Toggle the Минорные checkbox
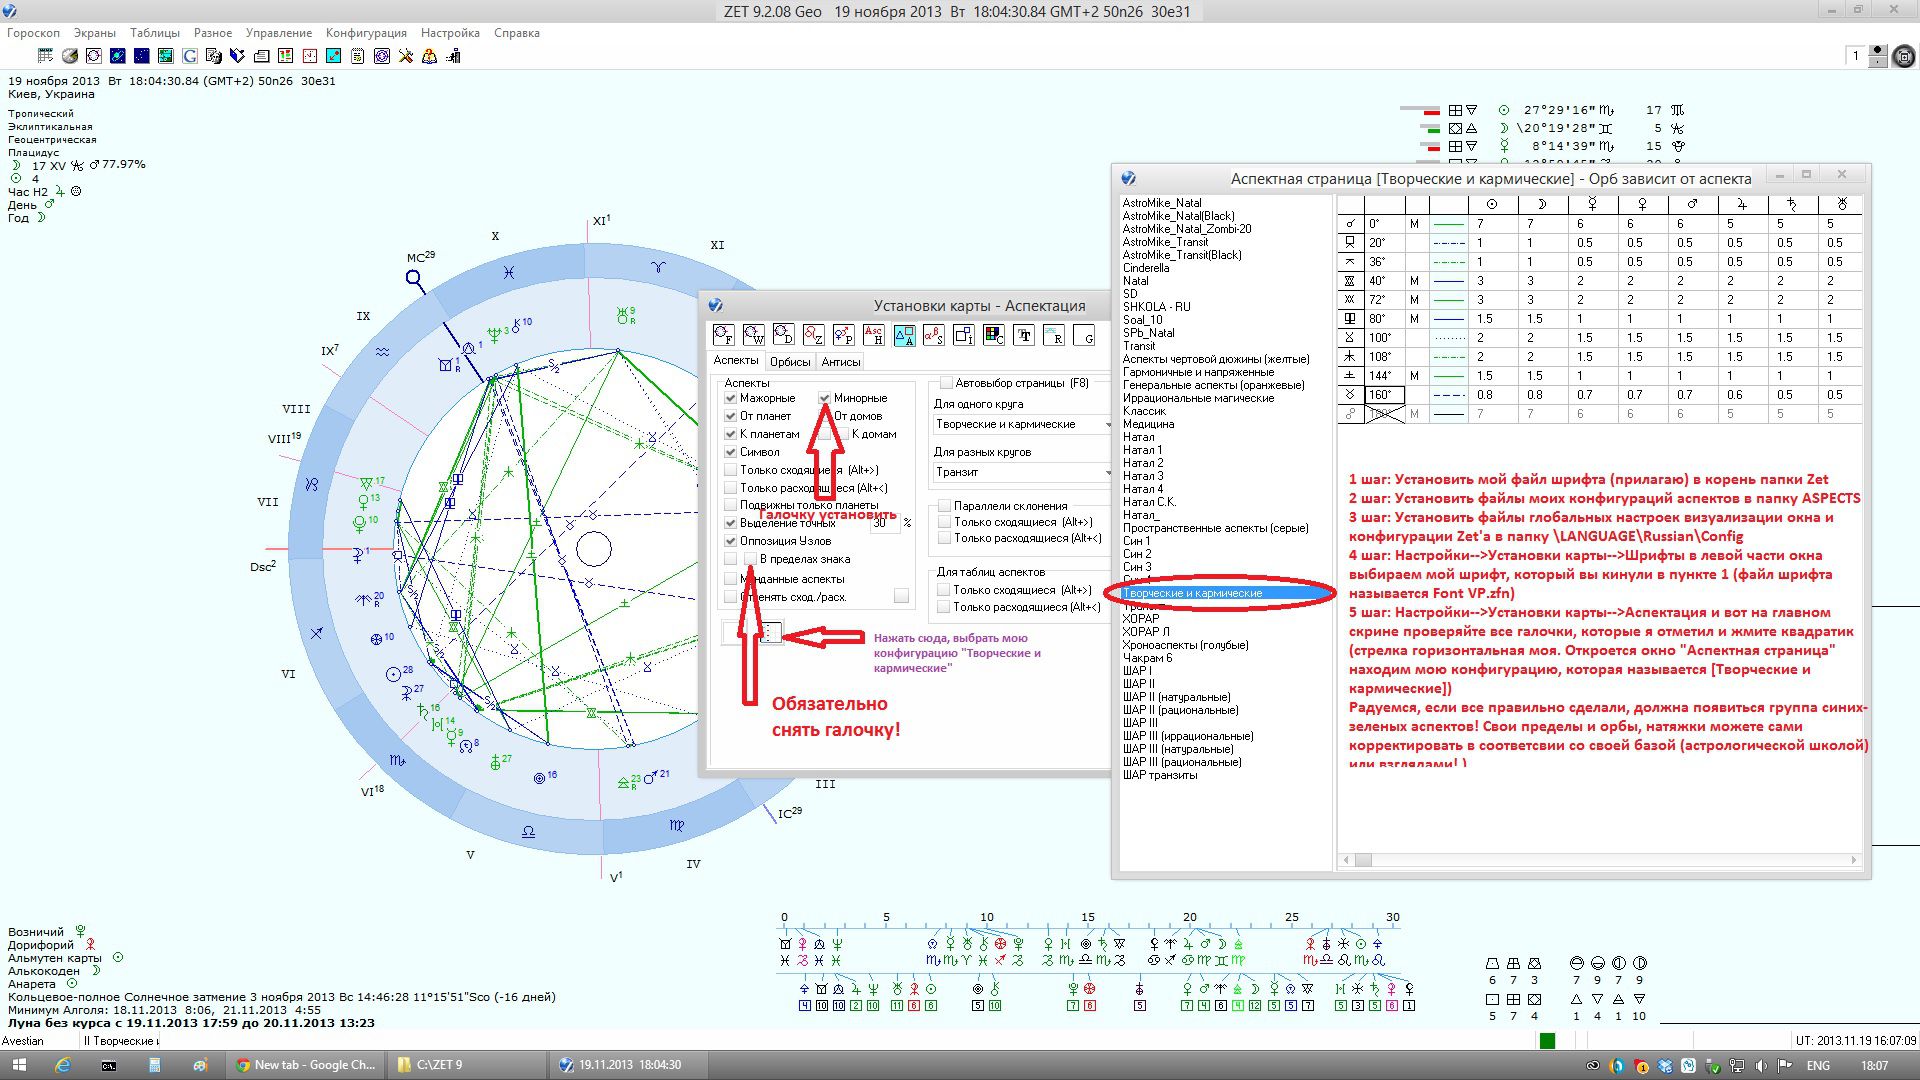The height and width of the screenshot is (1080, 1920). click(825, 398)
